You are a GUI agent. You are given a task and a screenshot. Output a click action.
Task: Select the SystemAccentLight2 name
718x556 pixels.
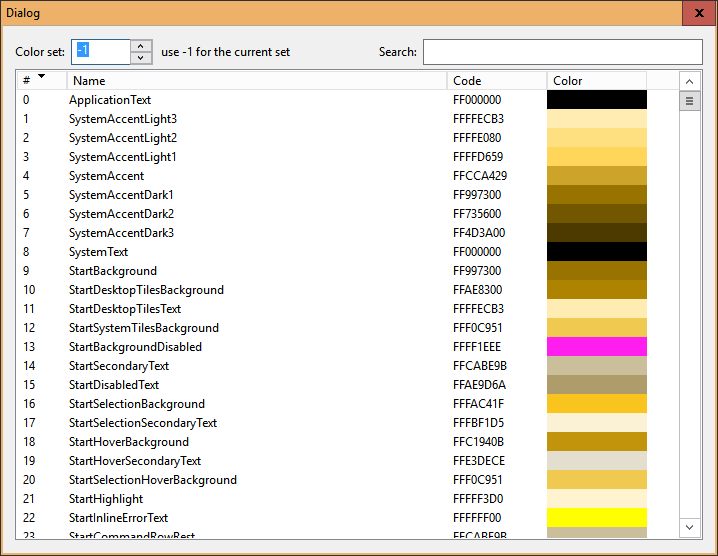click(123, 138)
